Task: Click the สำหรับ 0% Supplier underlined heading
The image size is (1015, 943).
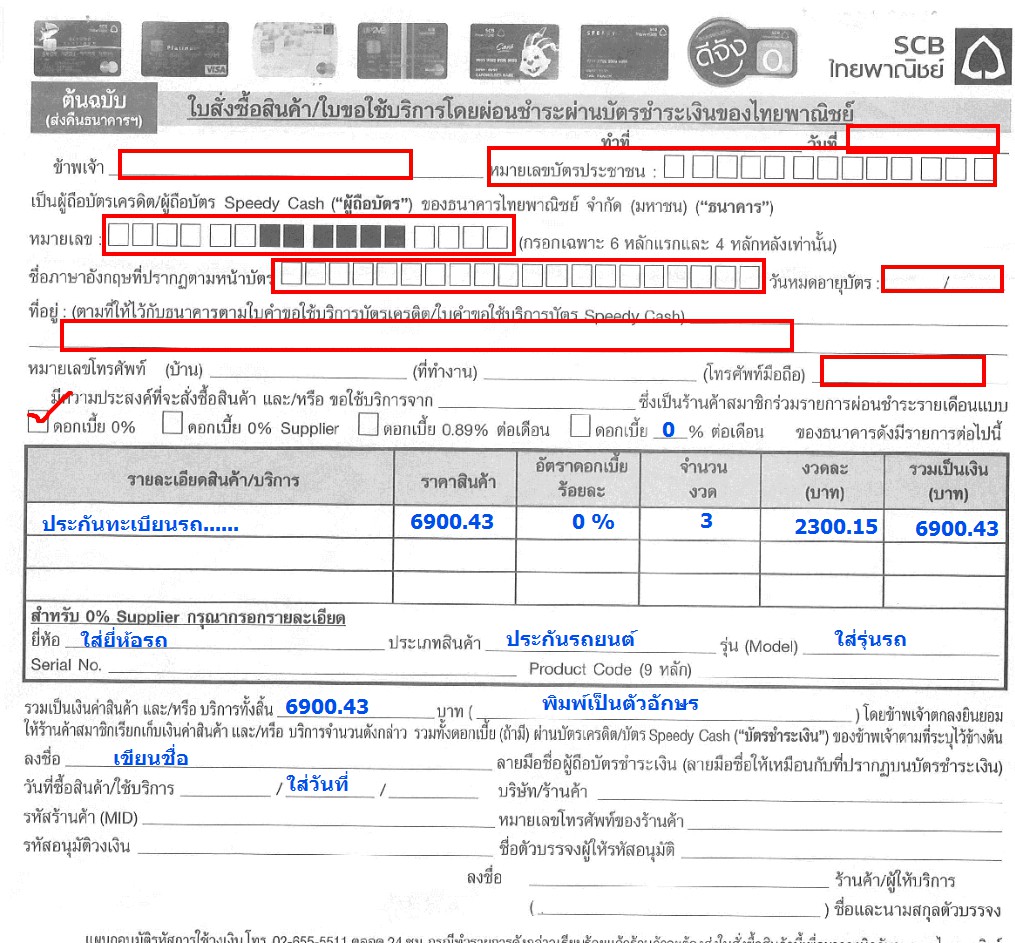Action: tap(188, 617)
